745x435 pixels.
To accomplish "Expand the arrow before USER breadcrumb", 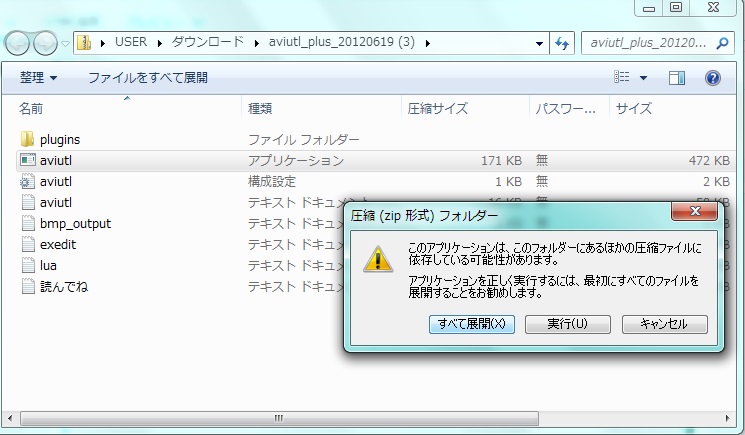I will tap(103, 43).
